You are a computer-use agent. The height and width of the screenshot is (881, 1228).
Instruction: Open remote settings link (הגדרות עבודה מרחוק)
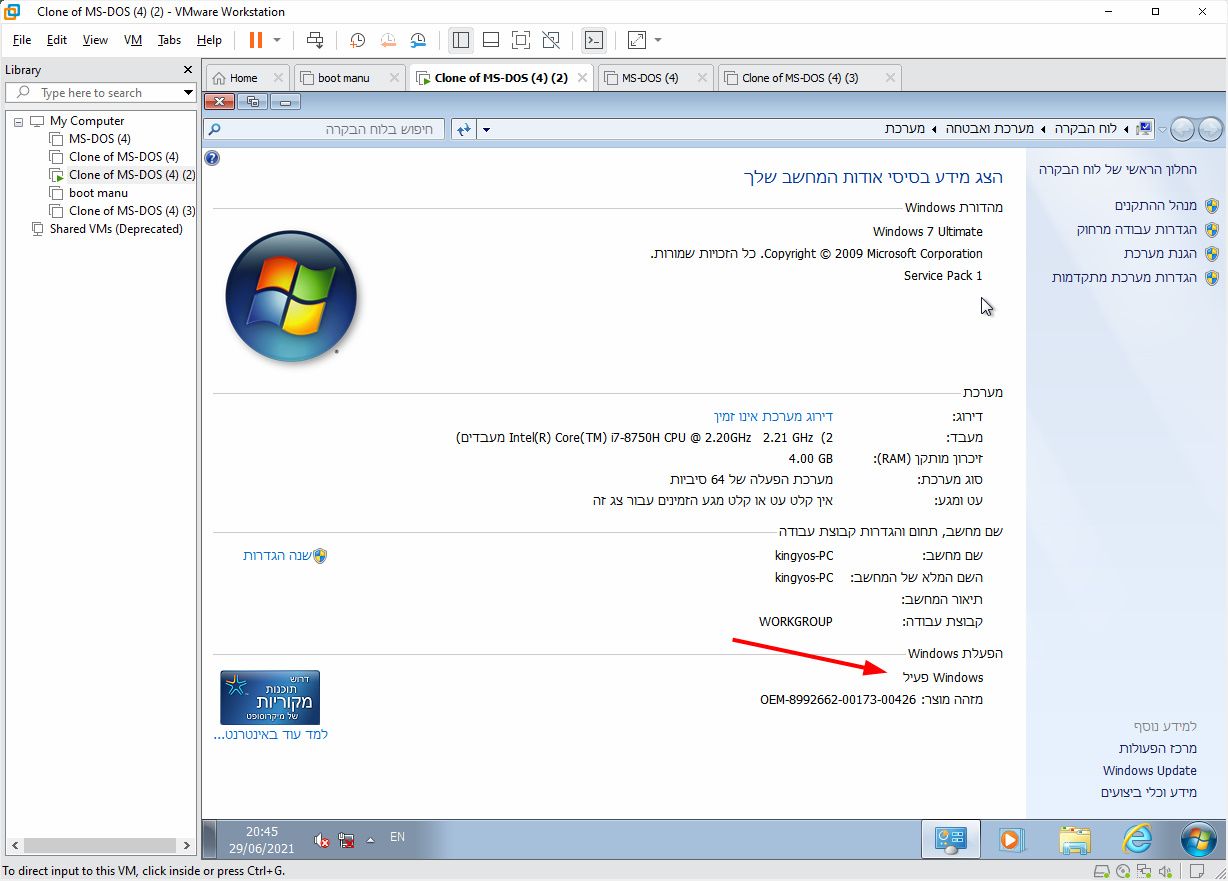click(x=1137, y=230)
